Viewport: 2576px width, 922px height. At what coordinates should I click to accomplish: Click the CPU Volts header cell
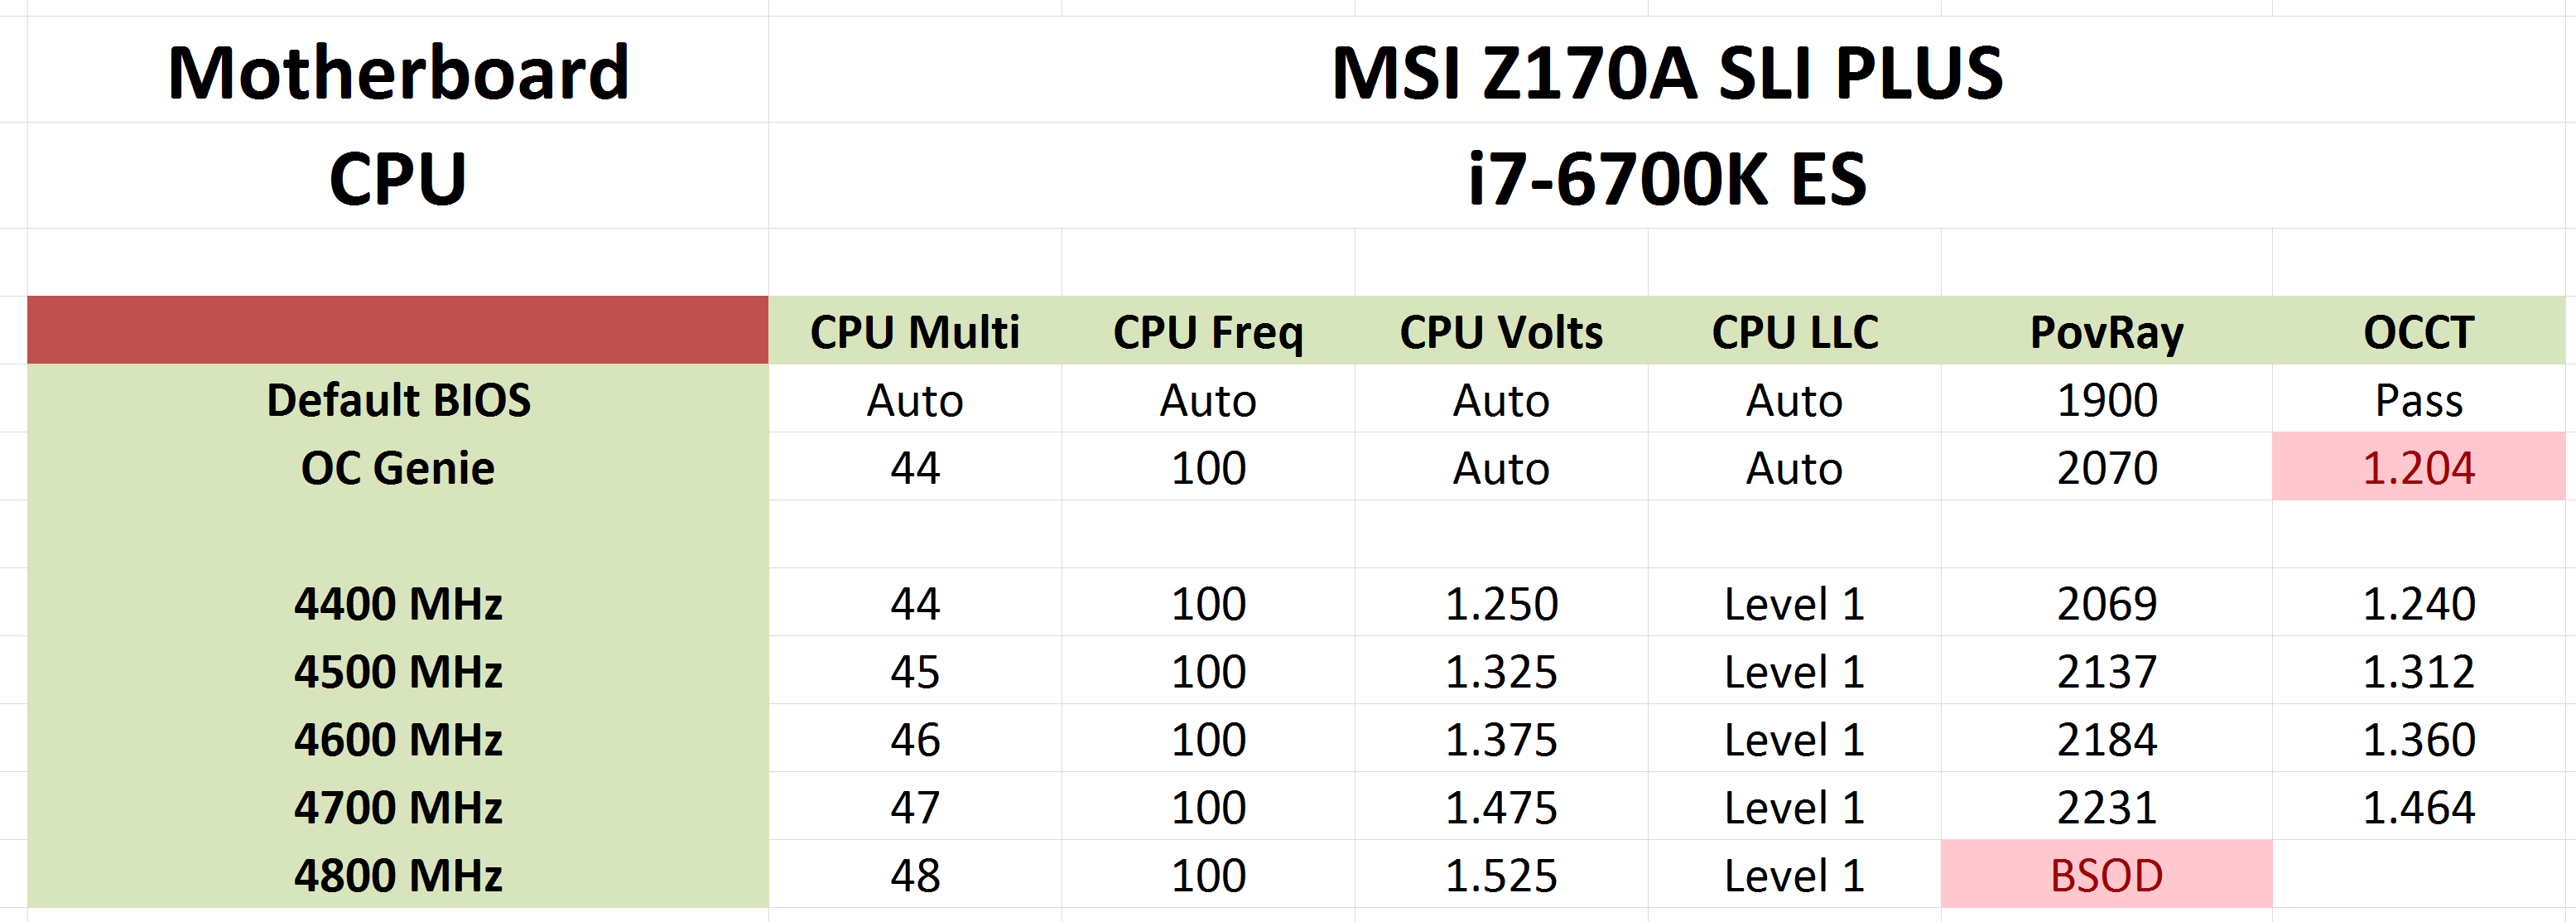pyautogui.click(x=1501, y=331)
